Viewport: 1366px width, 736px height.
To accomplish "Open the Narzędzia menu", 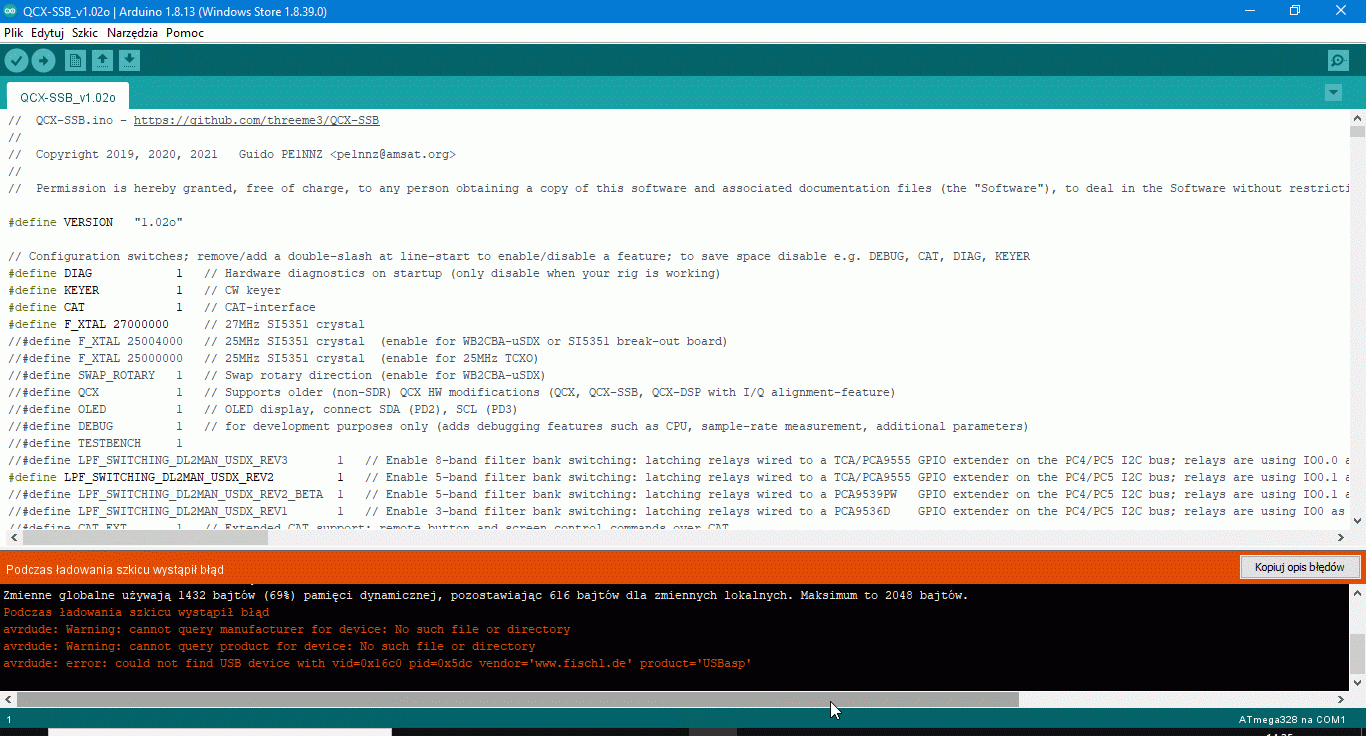I will pos(132,33).
